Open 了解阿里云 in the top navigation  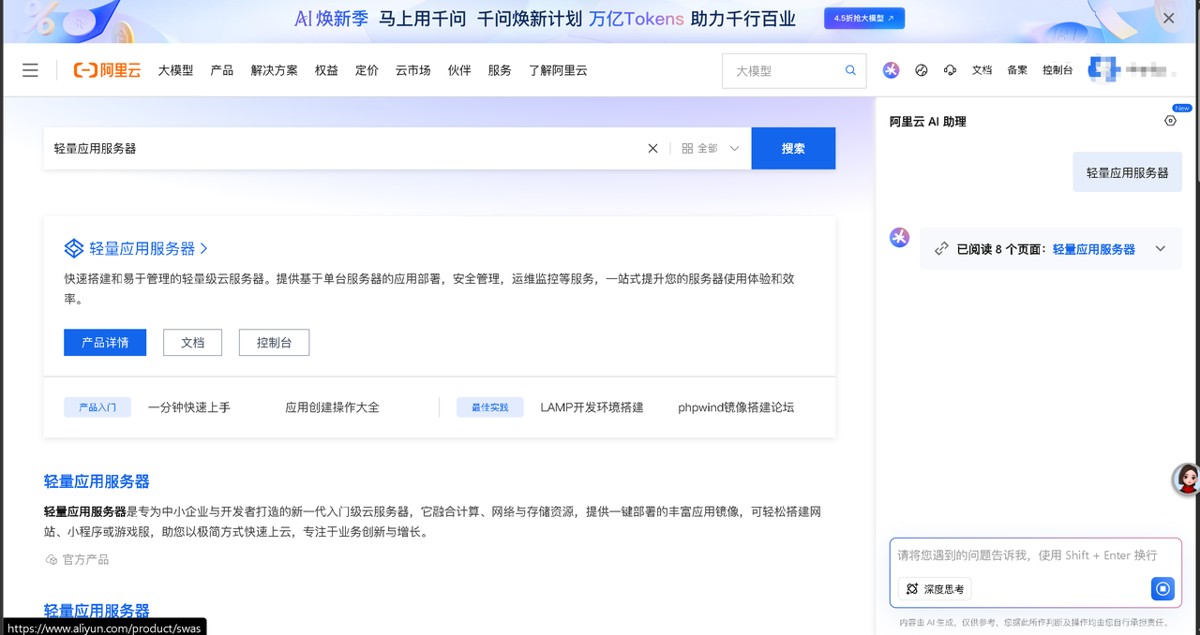coord(558,70)
